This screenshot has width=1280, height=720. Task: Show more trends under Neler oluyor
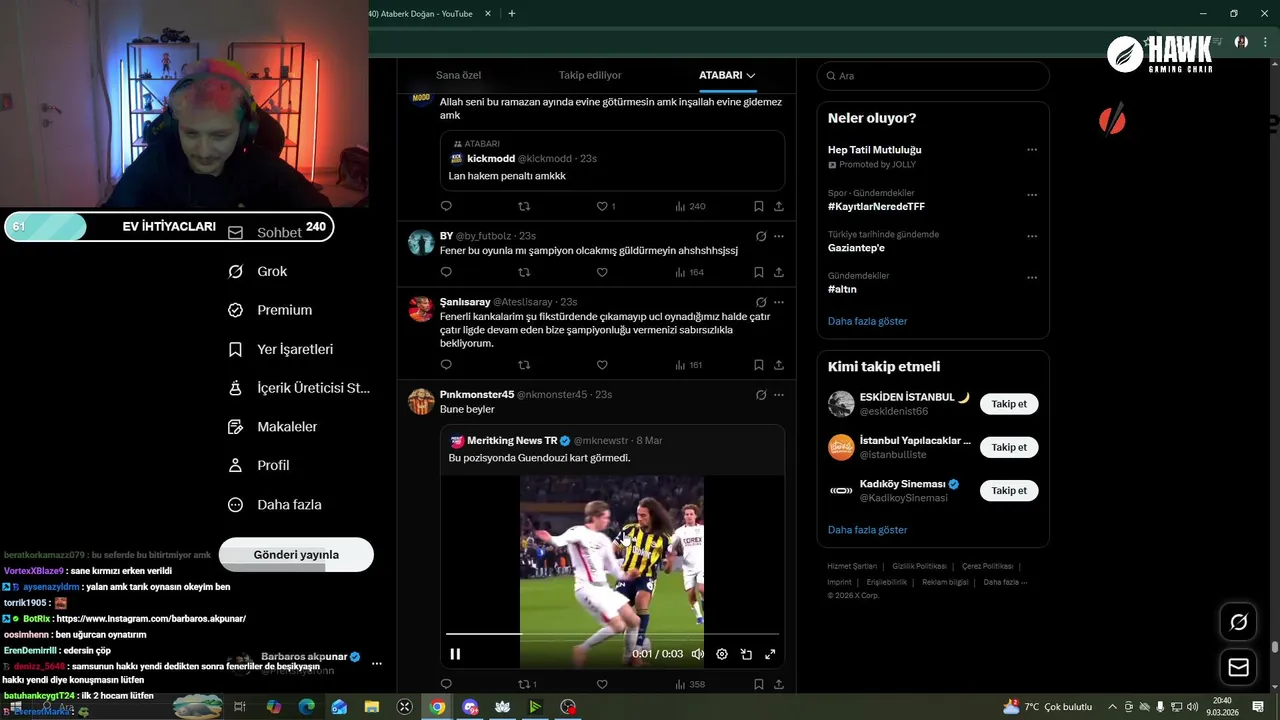(867, 321)
